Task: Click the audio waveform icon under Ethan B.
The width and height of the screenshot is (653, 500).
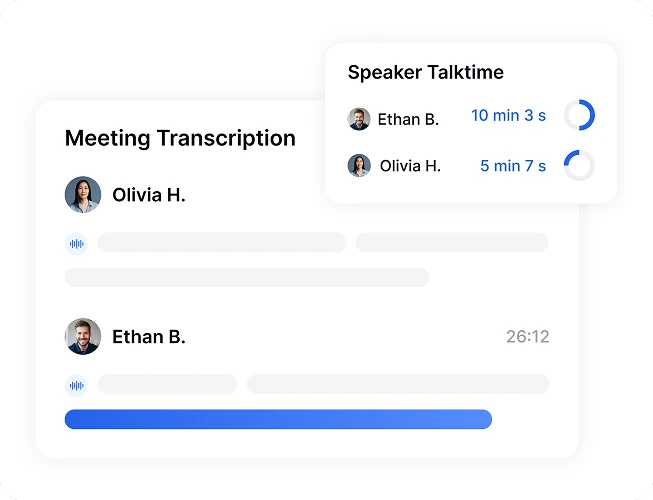Action: 76,385
